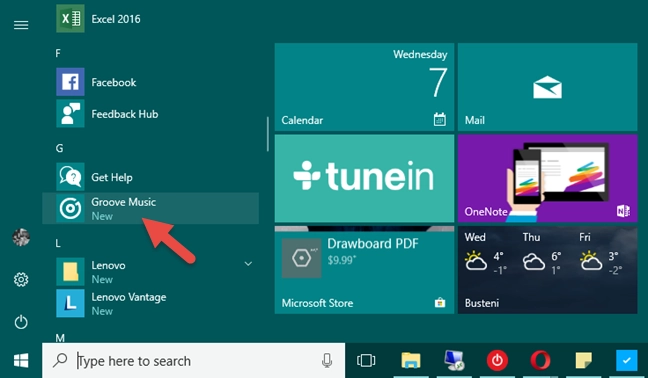Click the 'Type here to search' box
The width and height of the screenshot is (648, 378).
coord(193,361)
